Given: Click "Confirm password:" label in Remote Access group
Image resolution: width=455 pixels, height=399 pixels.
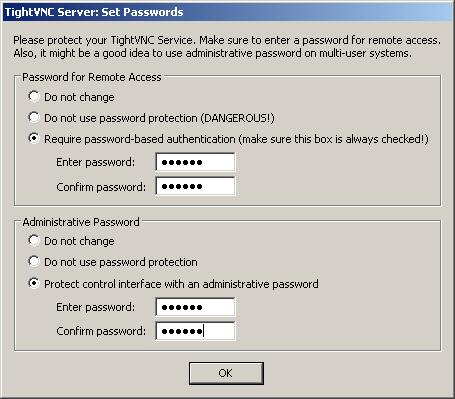Looking at the screenshot, I should 101,187.
